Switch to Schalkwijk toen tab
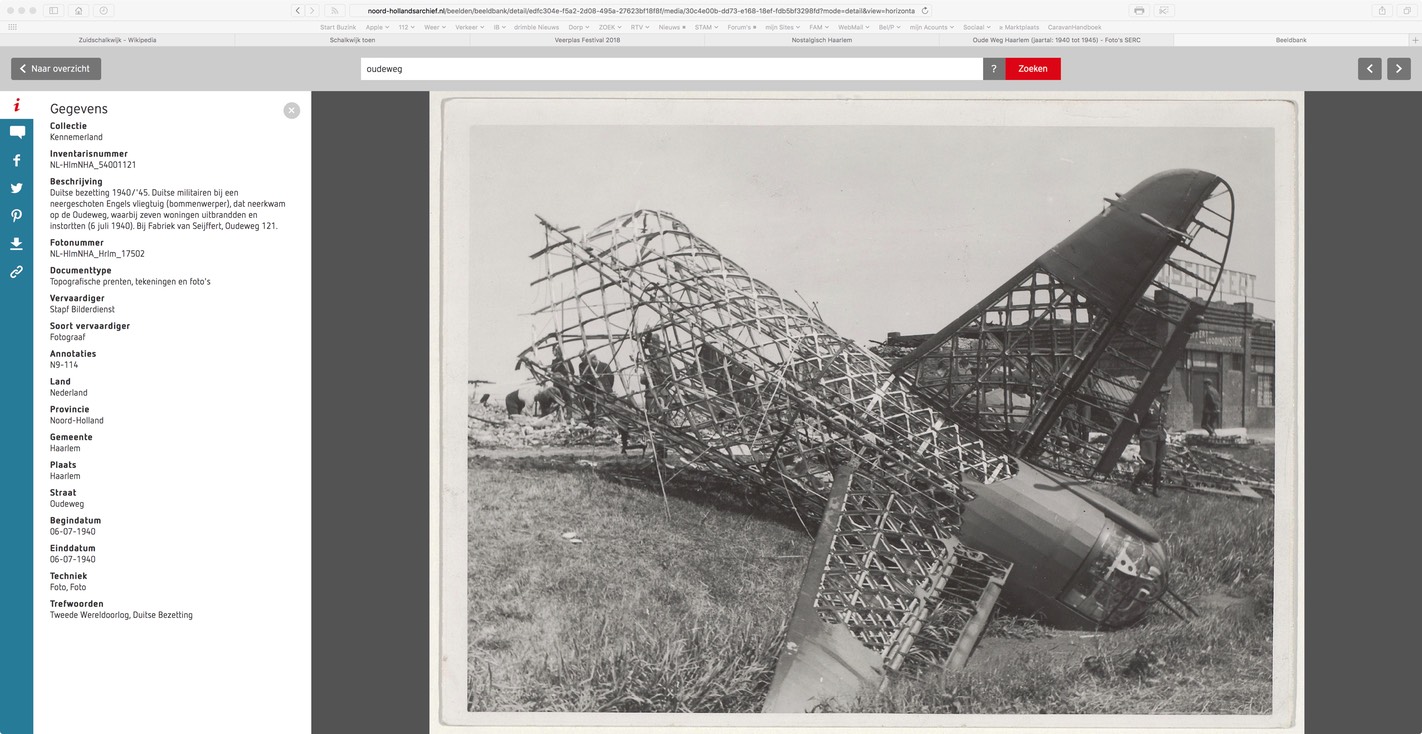The height and width of the screenshot is (734, 1422). click(x=352, y=40)
